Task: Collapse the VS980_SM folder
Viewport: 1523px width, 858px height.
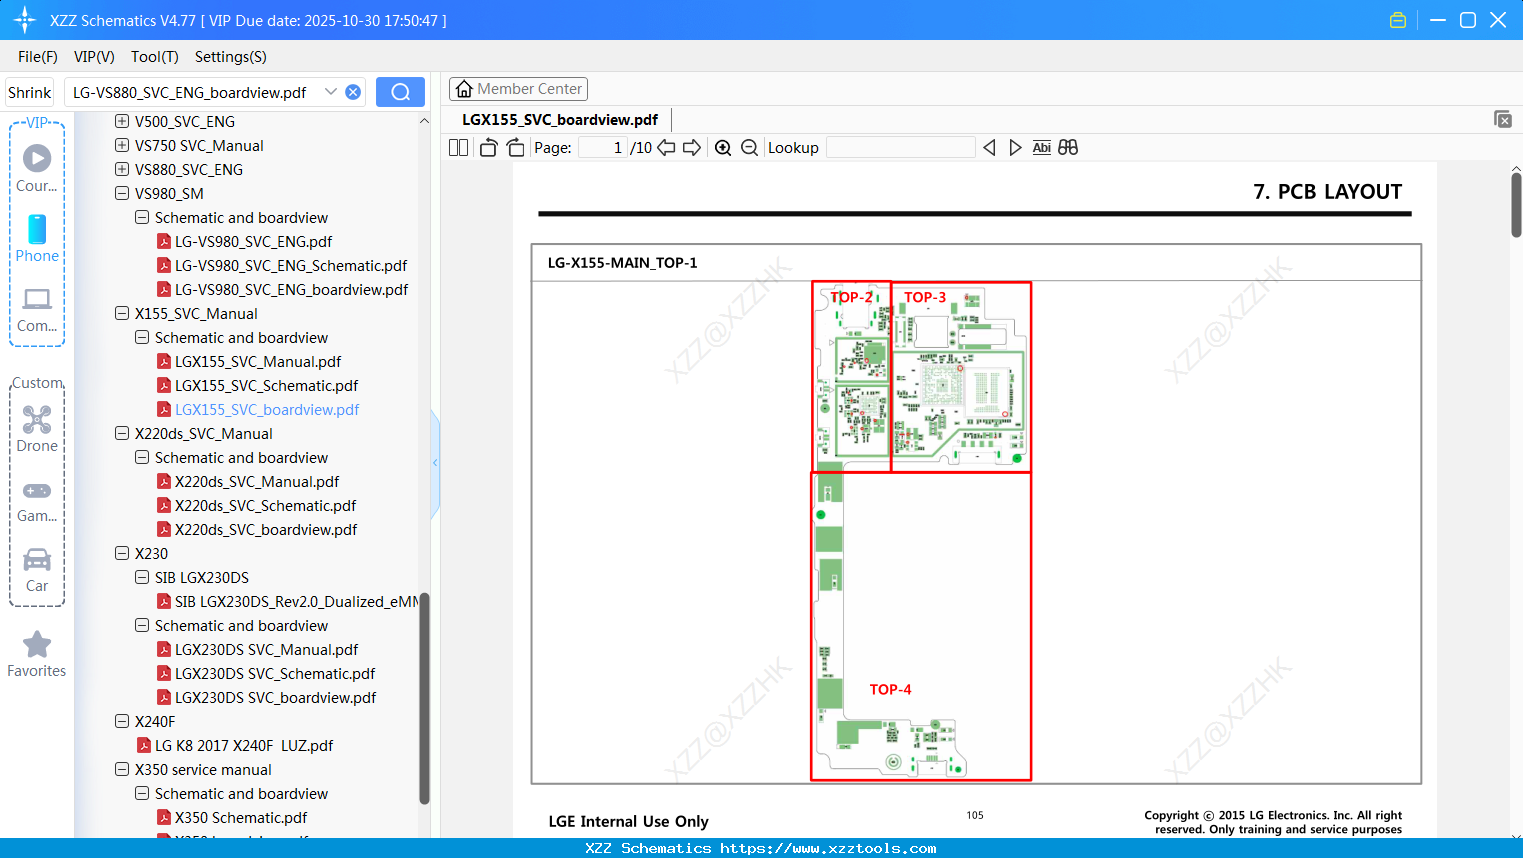Action: coord(122,193)
